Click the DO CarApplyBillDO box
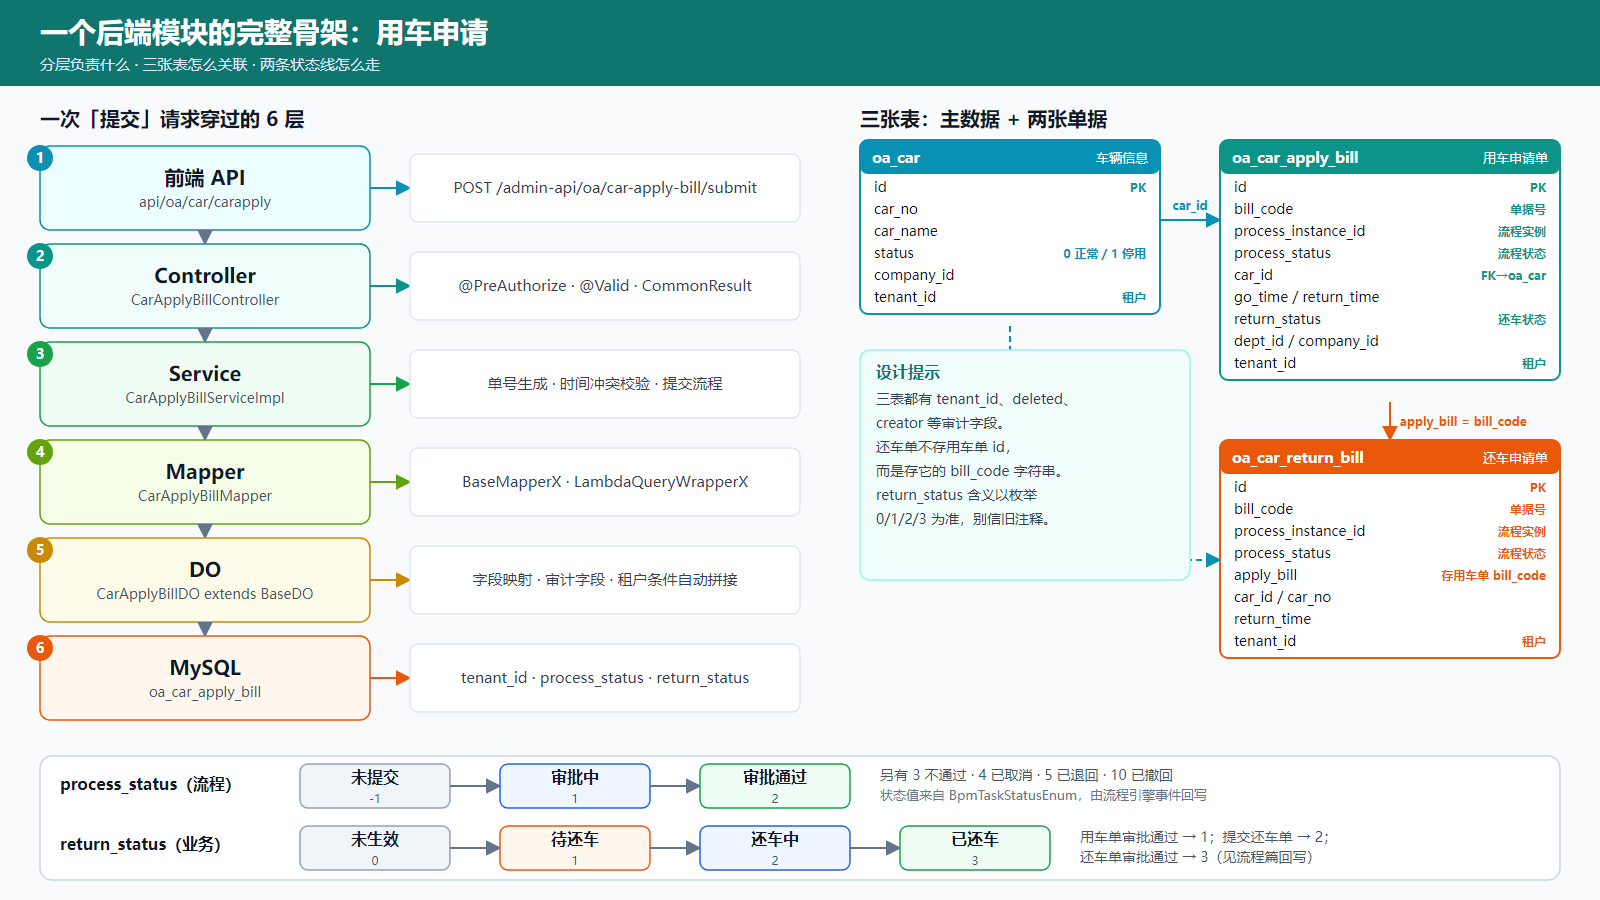Viewport: 1600px width, 900px height. pos(205,580)
